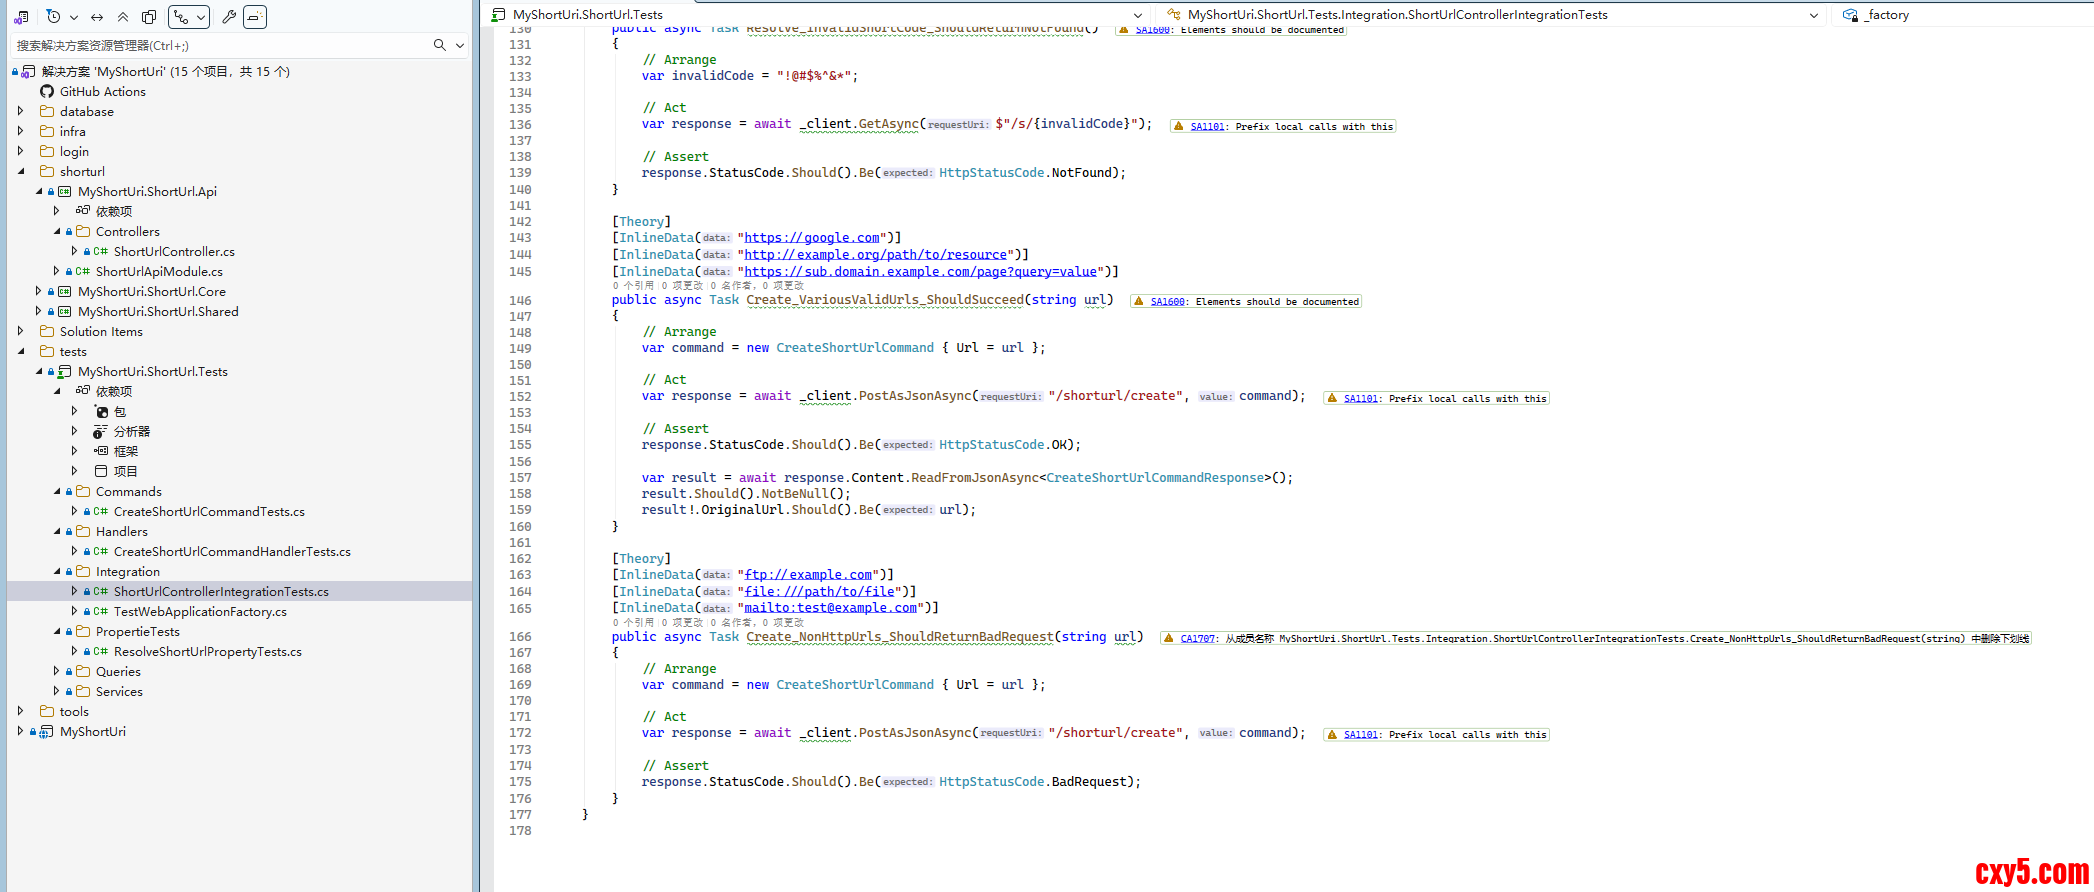Select TestWebApplicationFactory.cs file
Screen dimensions: 2094x892
[200, 611]
